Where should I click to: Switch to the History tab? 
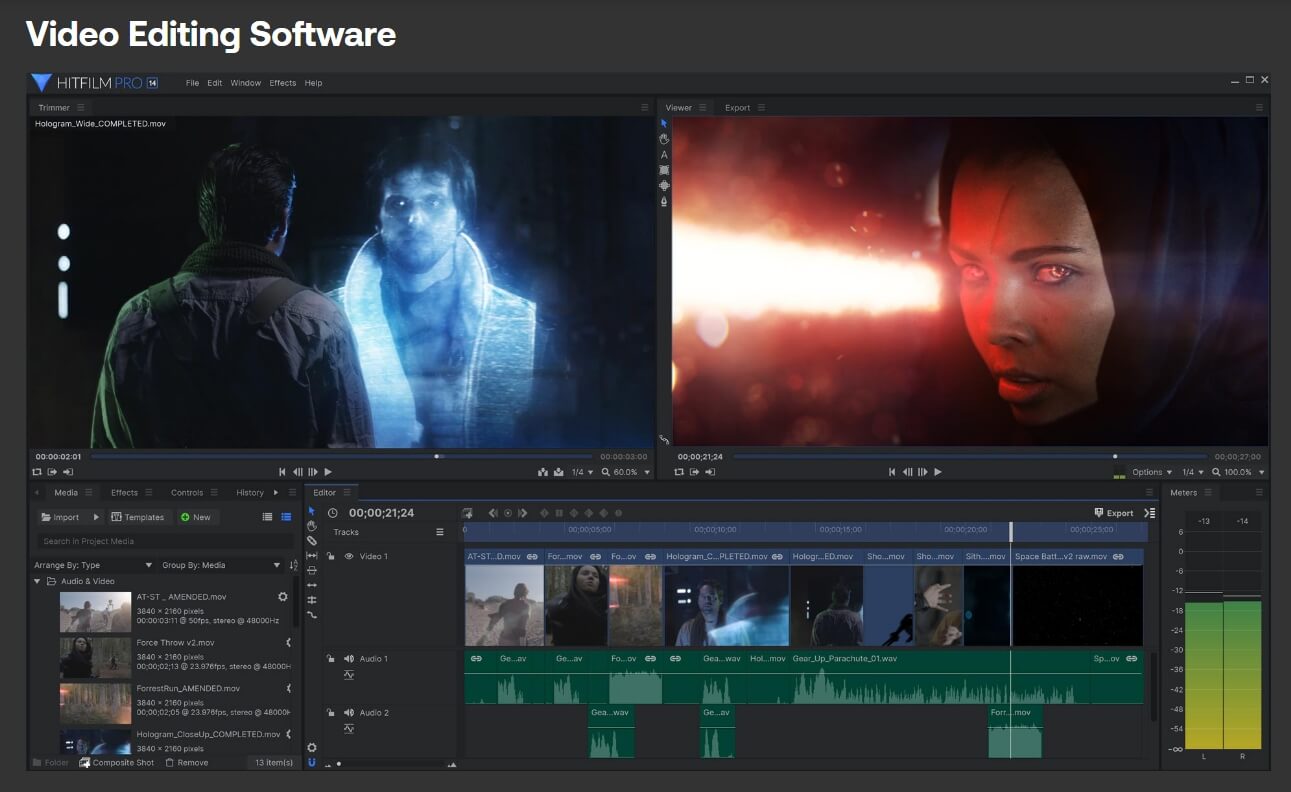[x=250, y=493]
